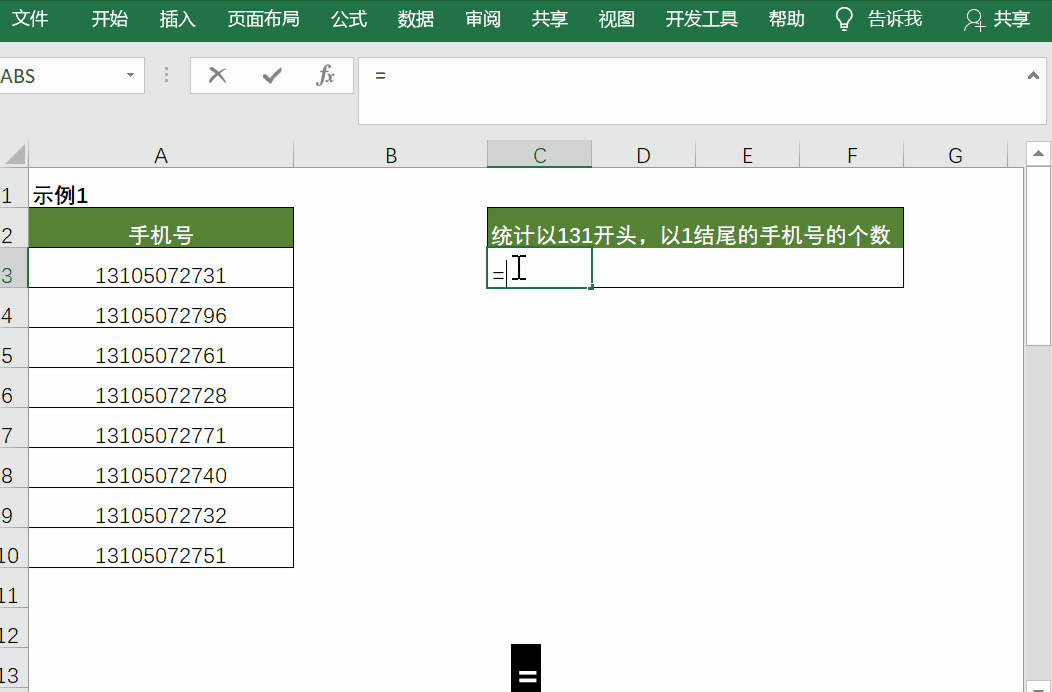Screen dimensions: 1052x692
Task: Click the vertical scrollbar up arrow
Action: pyautogui.click(x=1038, y=154)
